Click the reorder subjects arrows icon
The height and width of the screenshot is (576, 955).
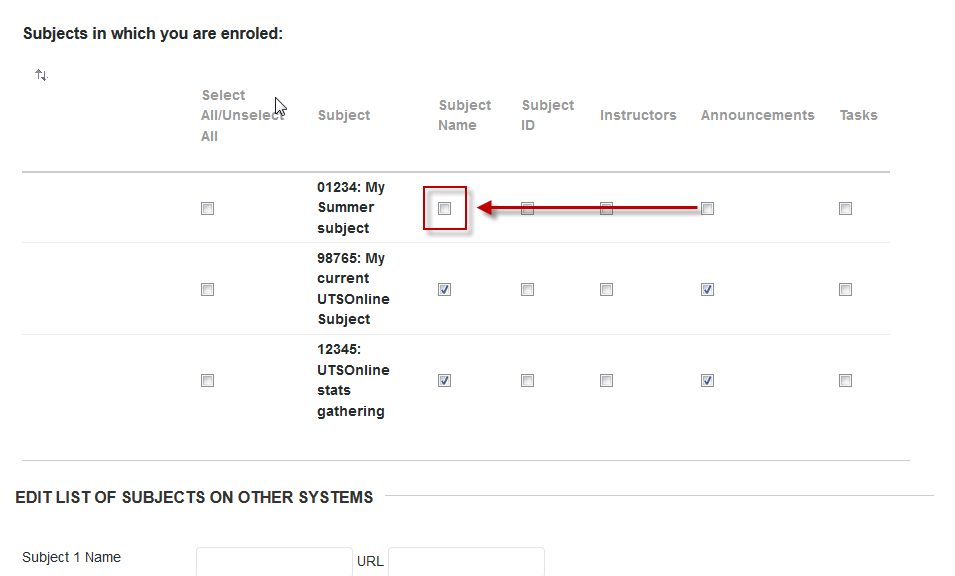(41, 75)
